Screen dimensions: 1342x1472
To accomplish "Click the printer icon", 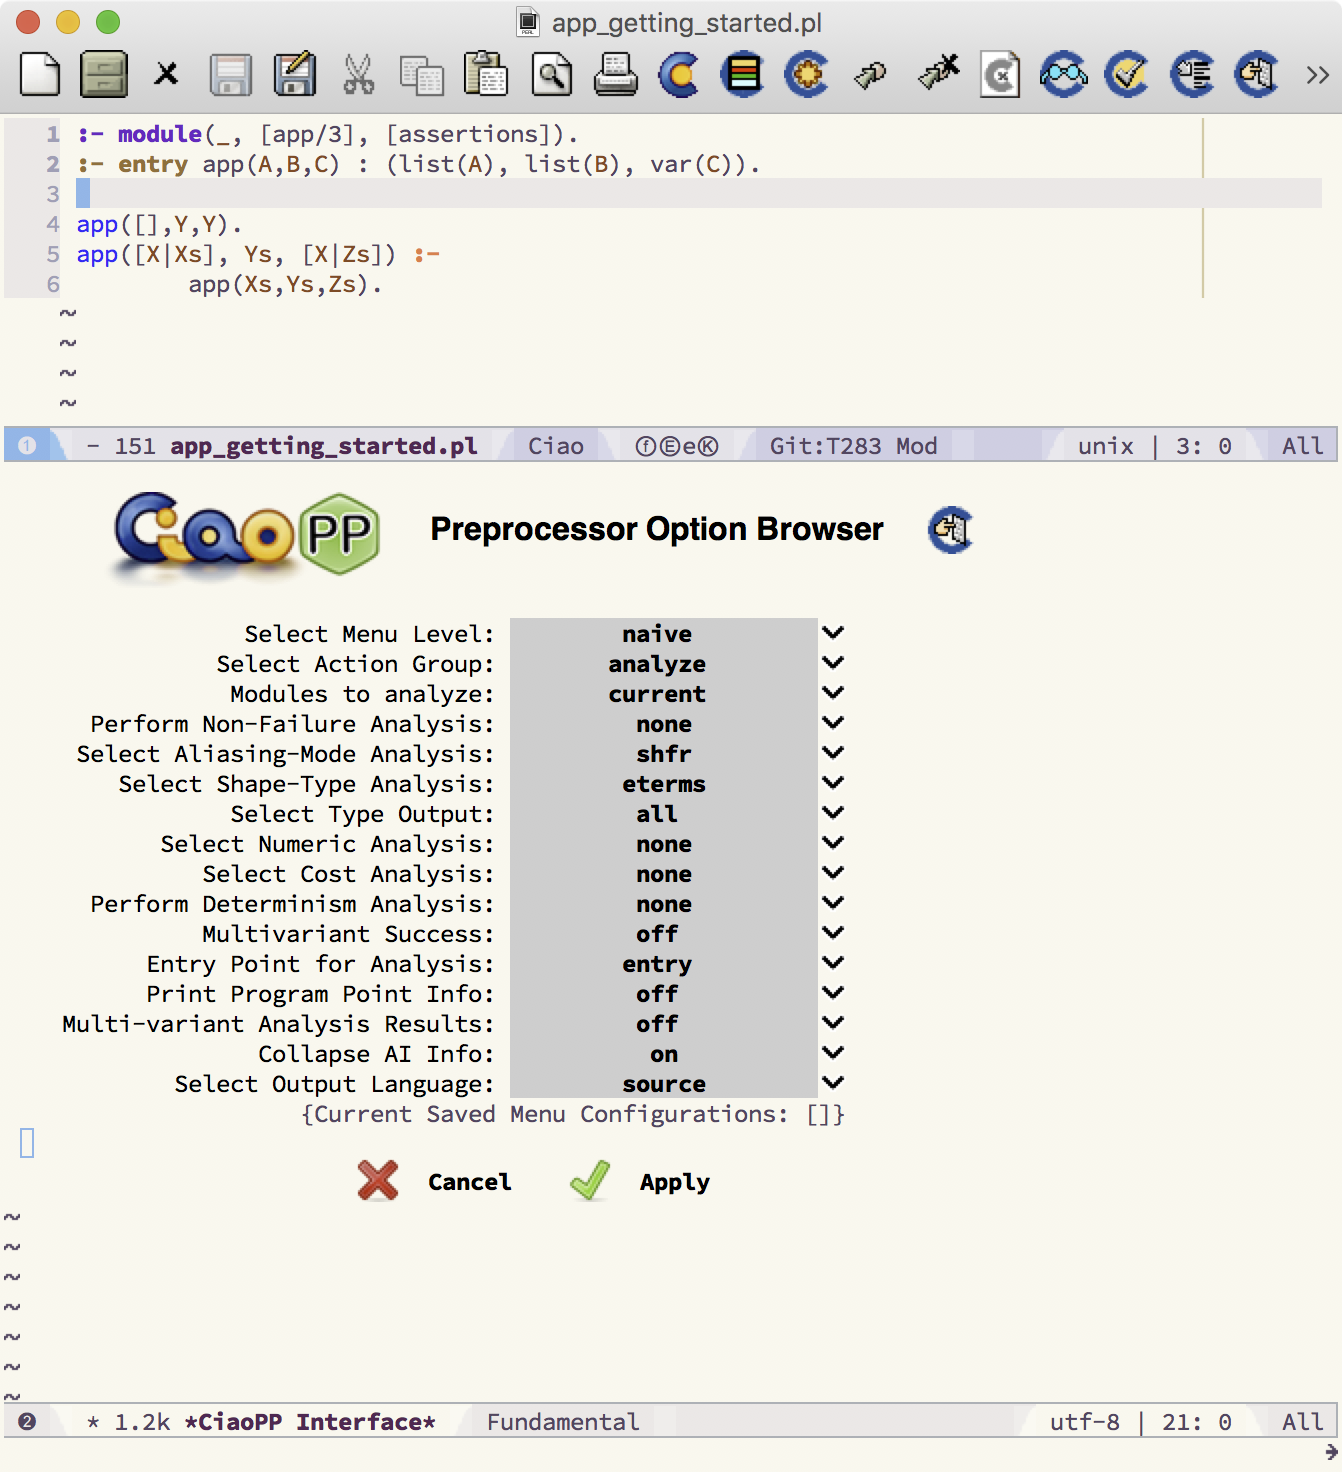I will [x=615, y=75].
